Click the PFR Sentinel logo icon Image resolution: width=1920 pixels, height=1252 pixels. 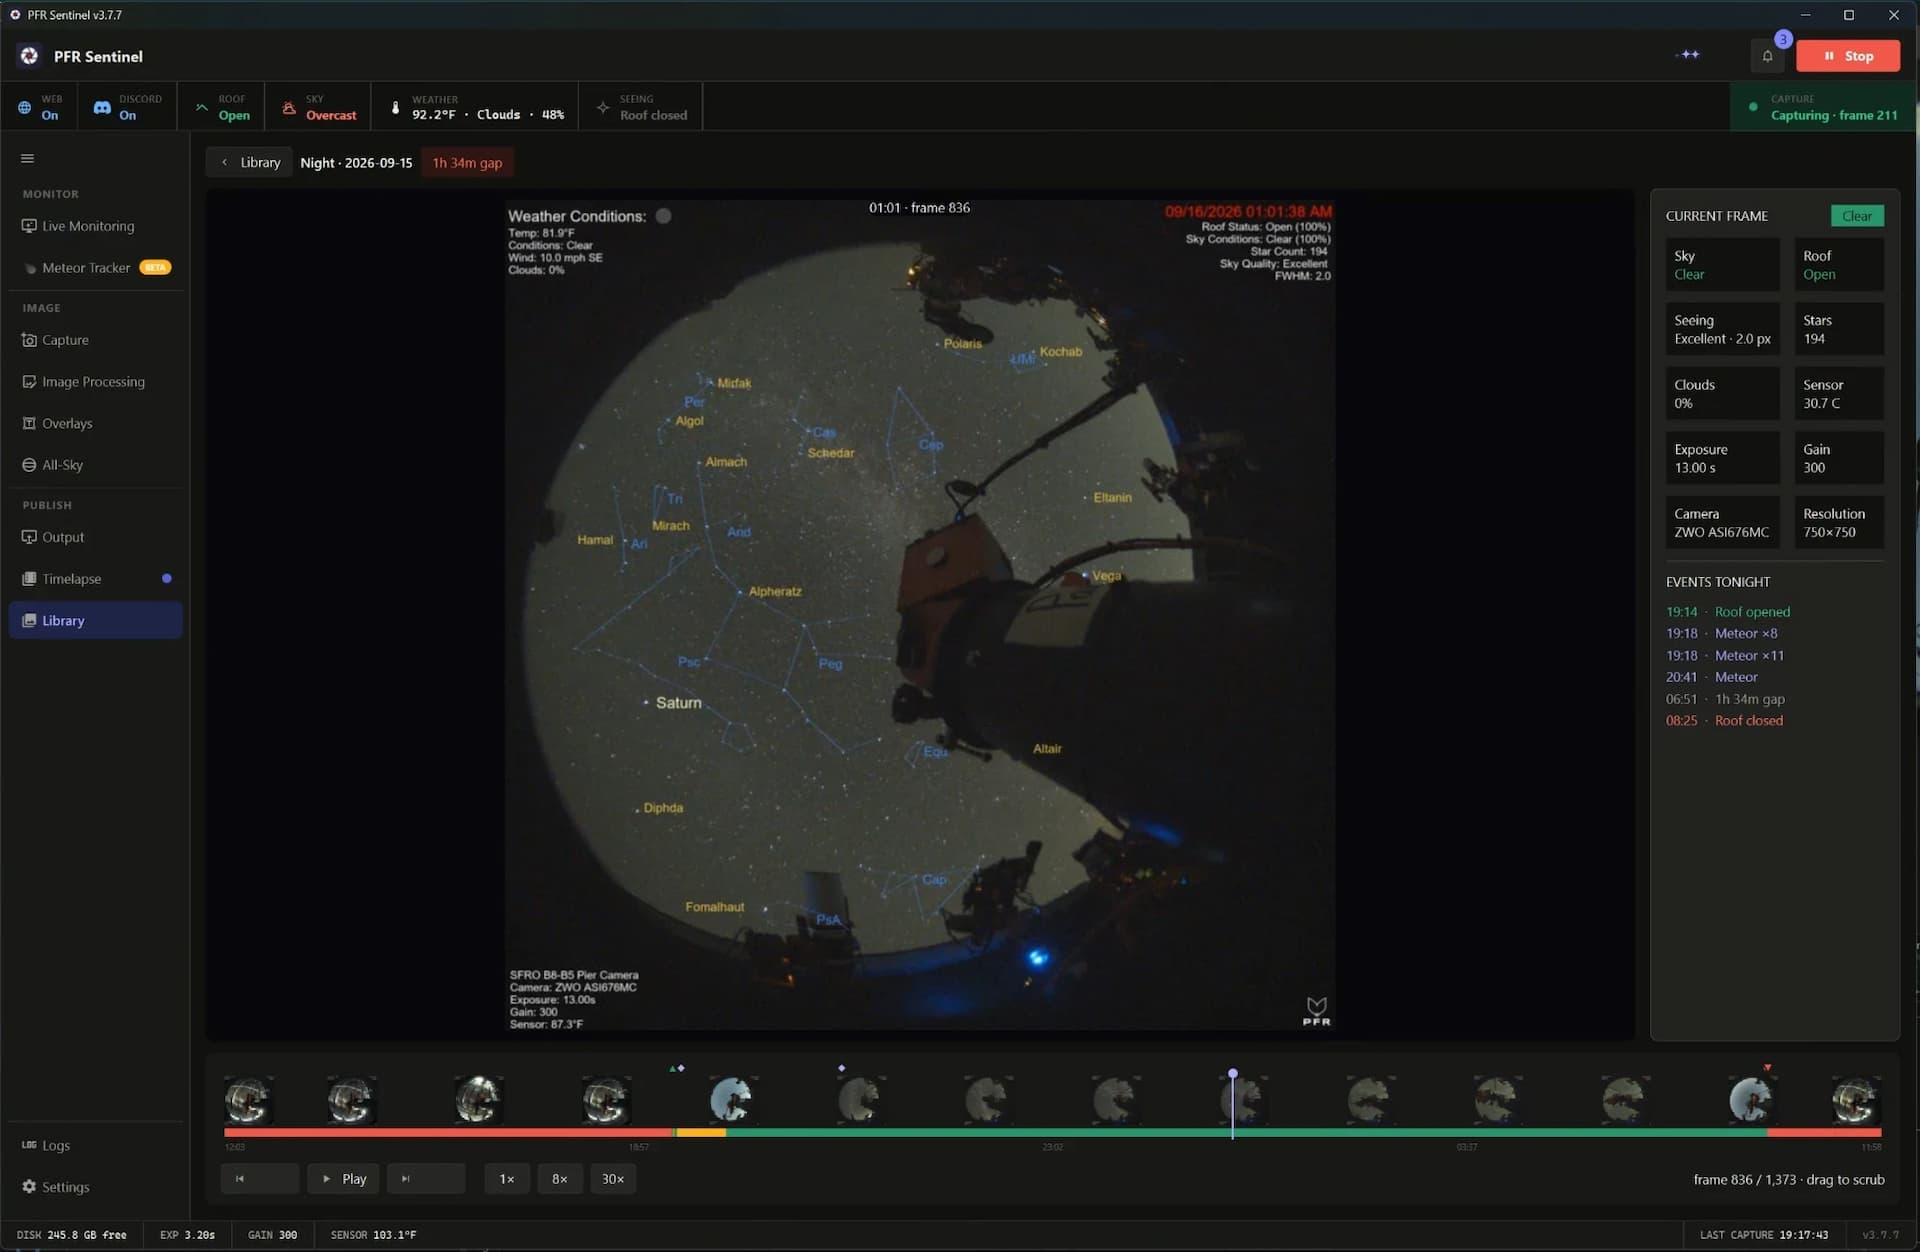pyautogui.click(x=29, y=56)
